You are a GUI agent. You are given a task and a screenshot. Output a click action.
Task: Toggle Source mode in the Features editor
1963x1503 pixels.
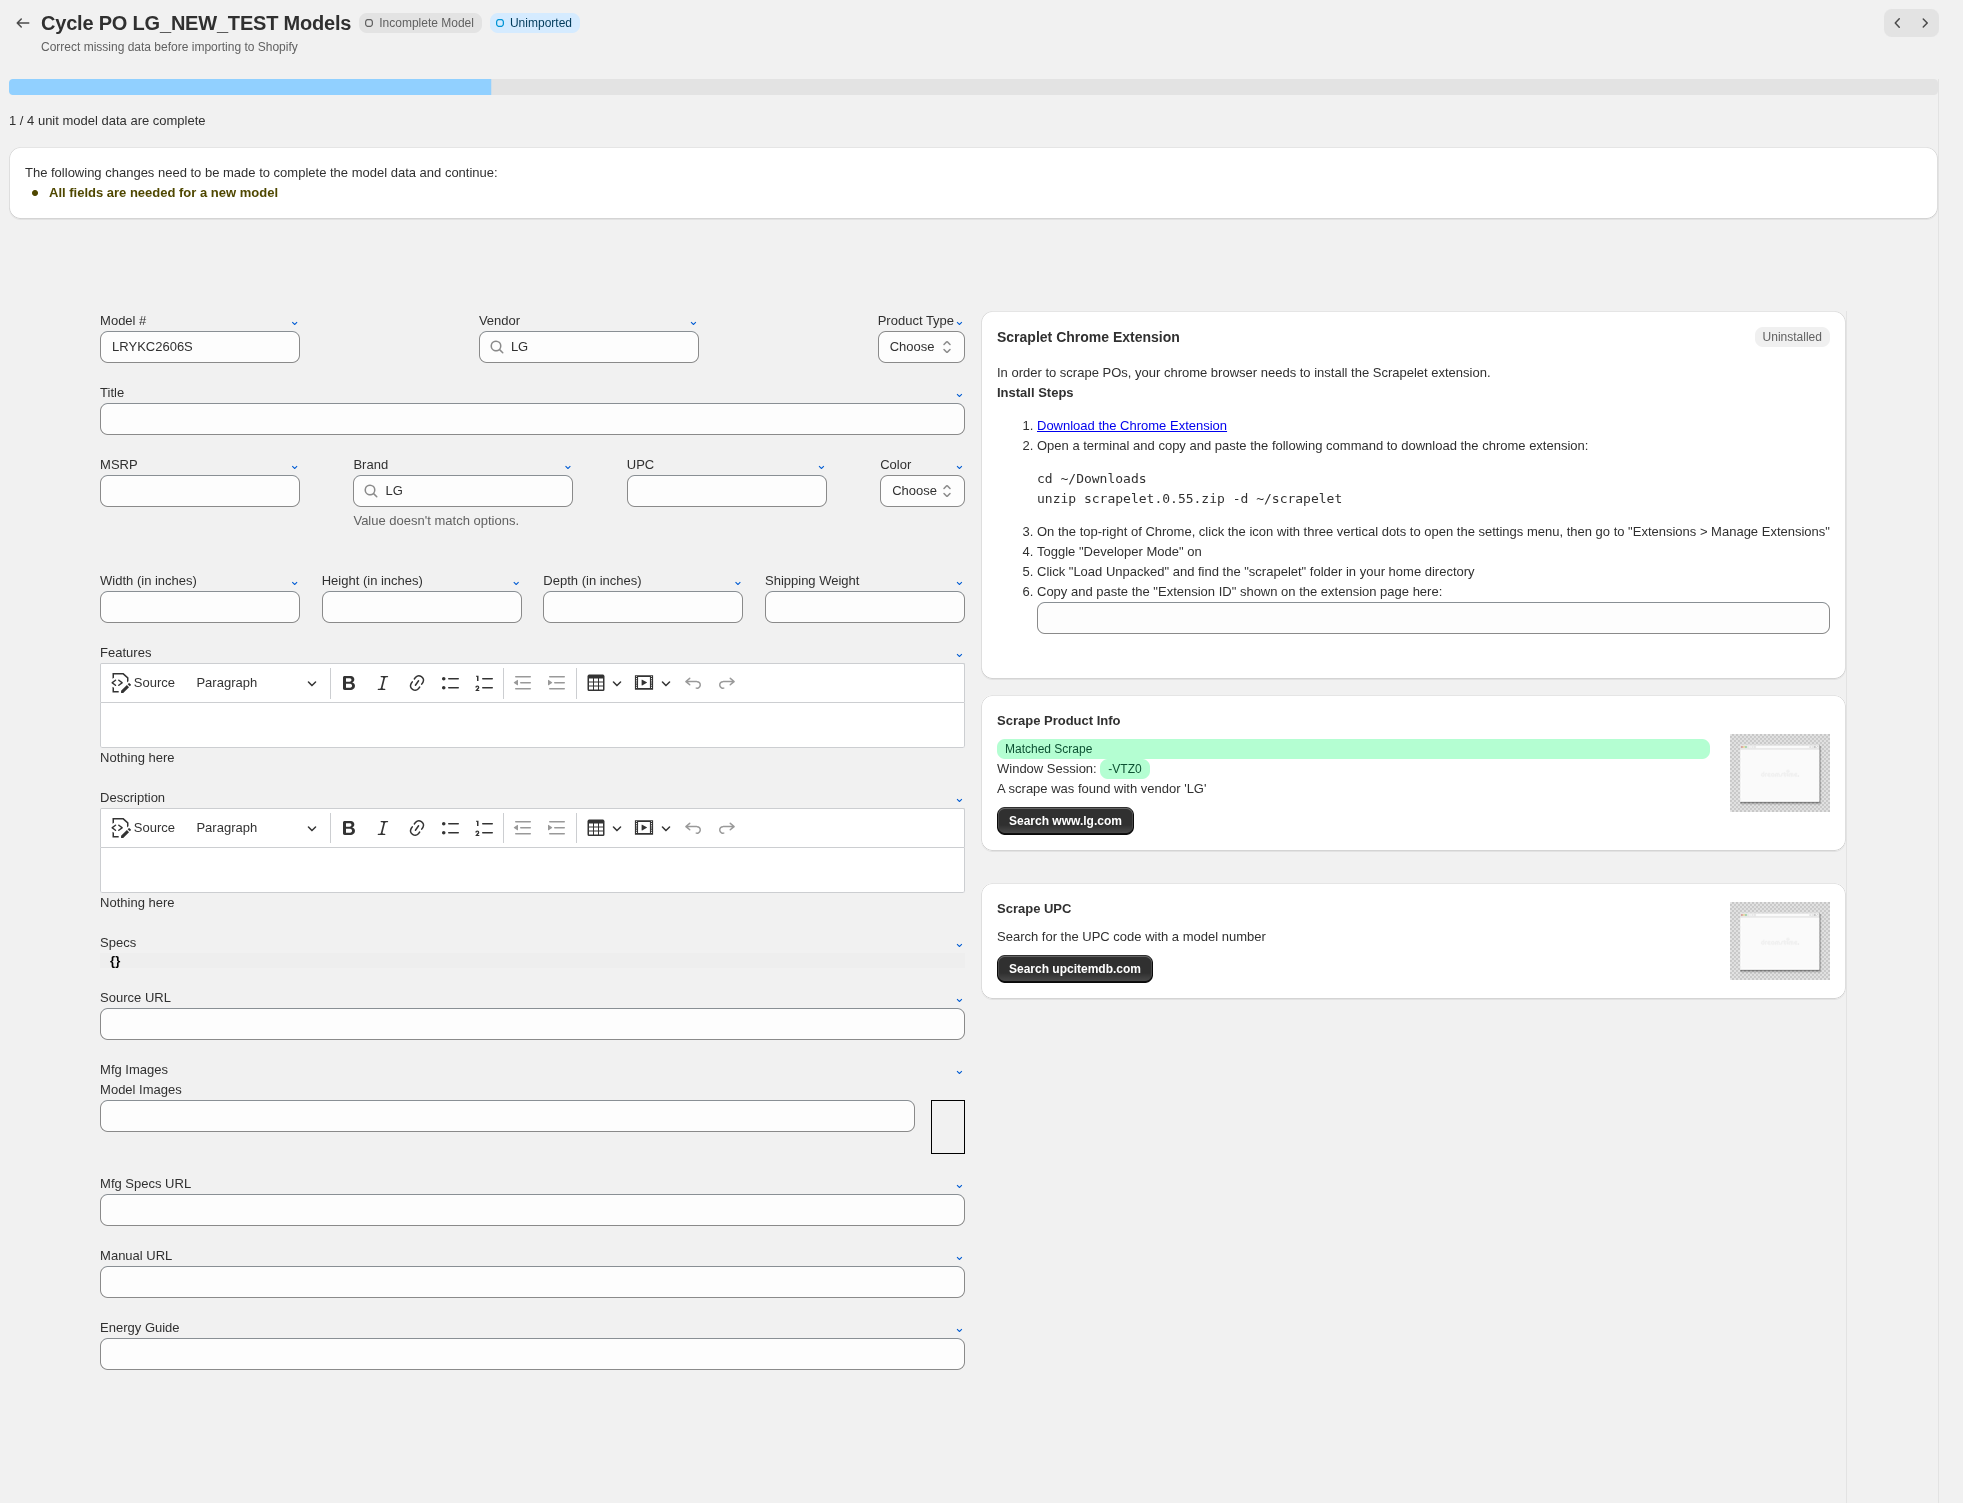click(x=143, y=683)
